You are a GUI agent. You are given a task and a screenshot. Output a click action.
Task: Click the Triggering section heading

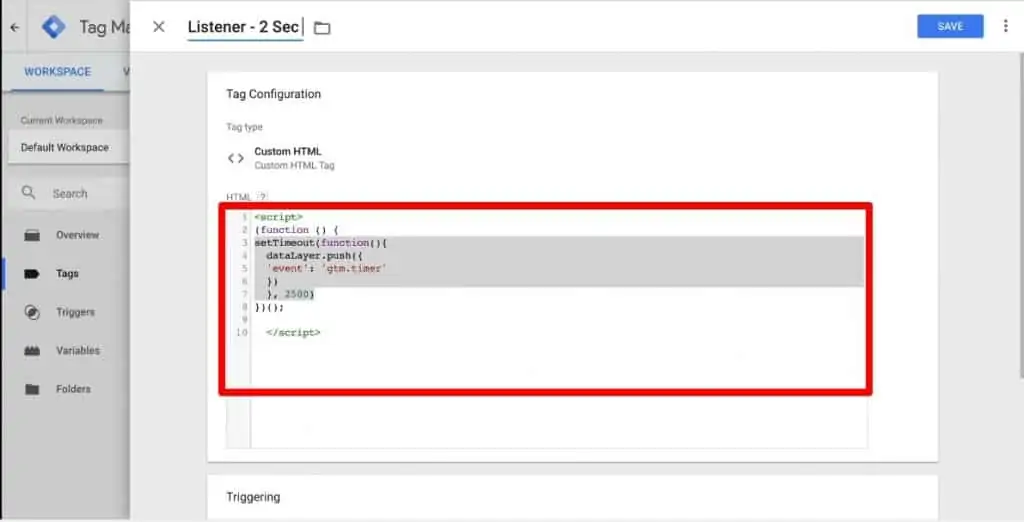coord(253,497)
